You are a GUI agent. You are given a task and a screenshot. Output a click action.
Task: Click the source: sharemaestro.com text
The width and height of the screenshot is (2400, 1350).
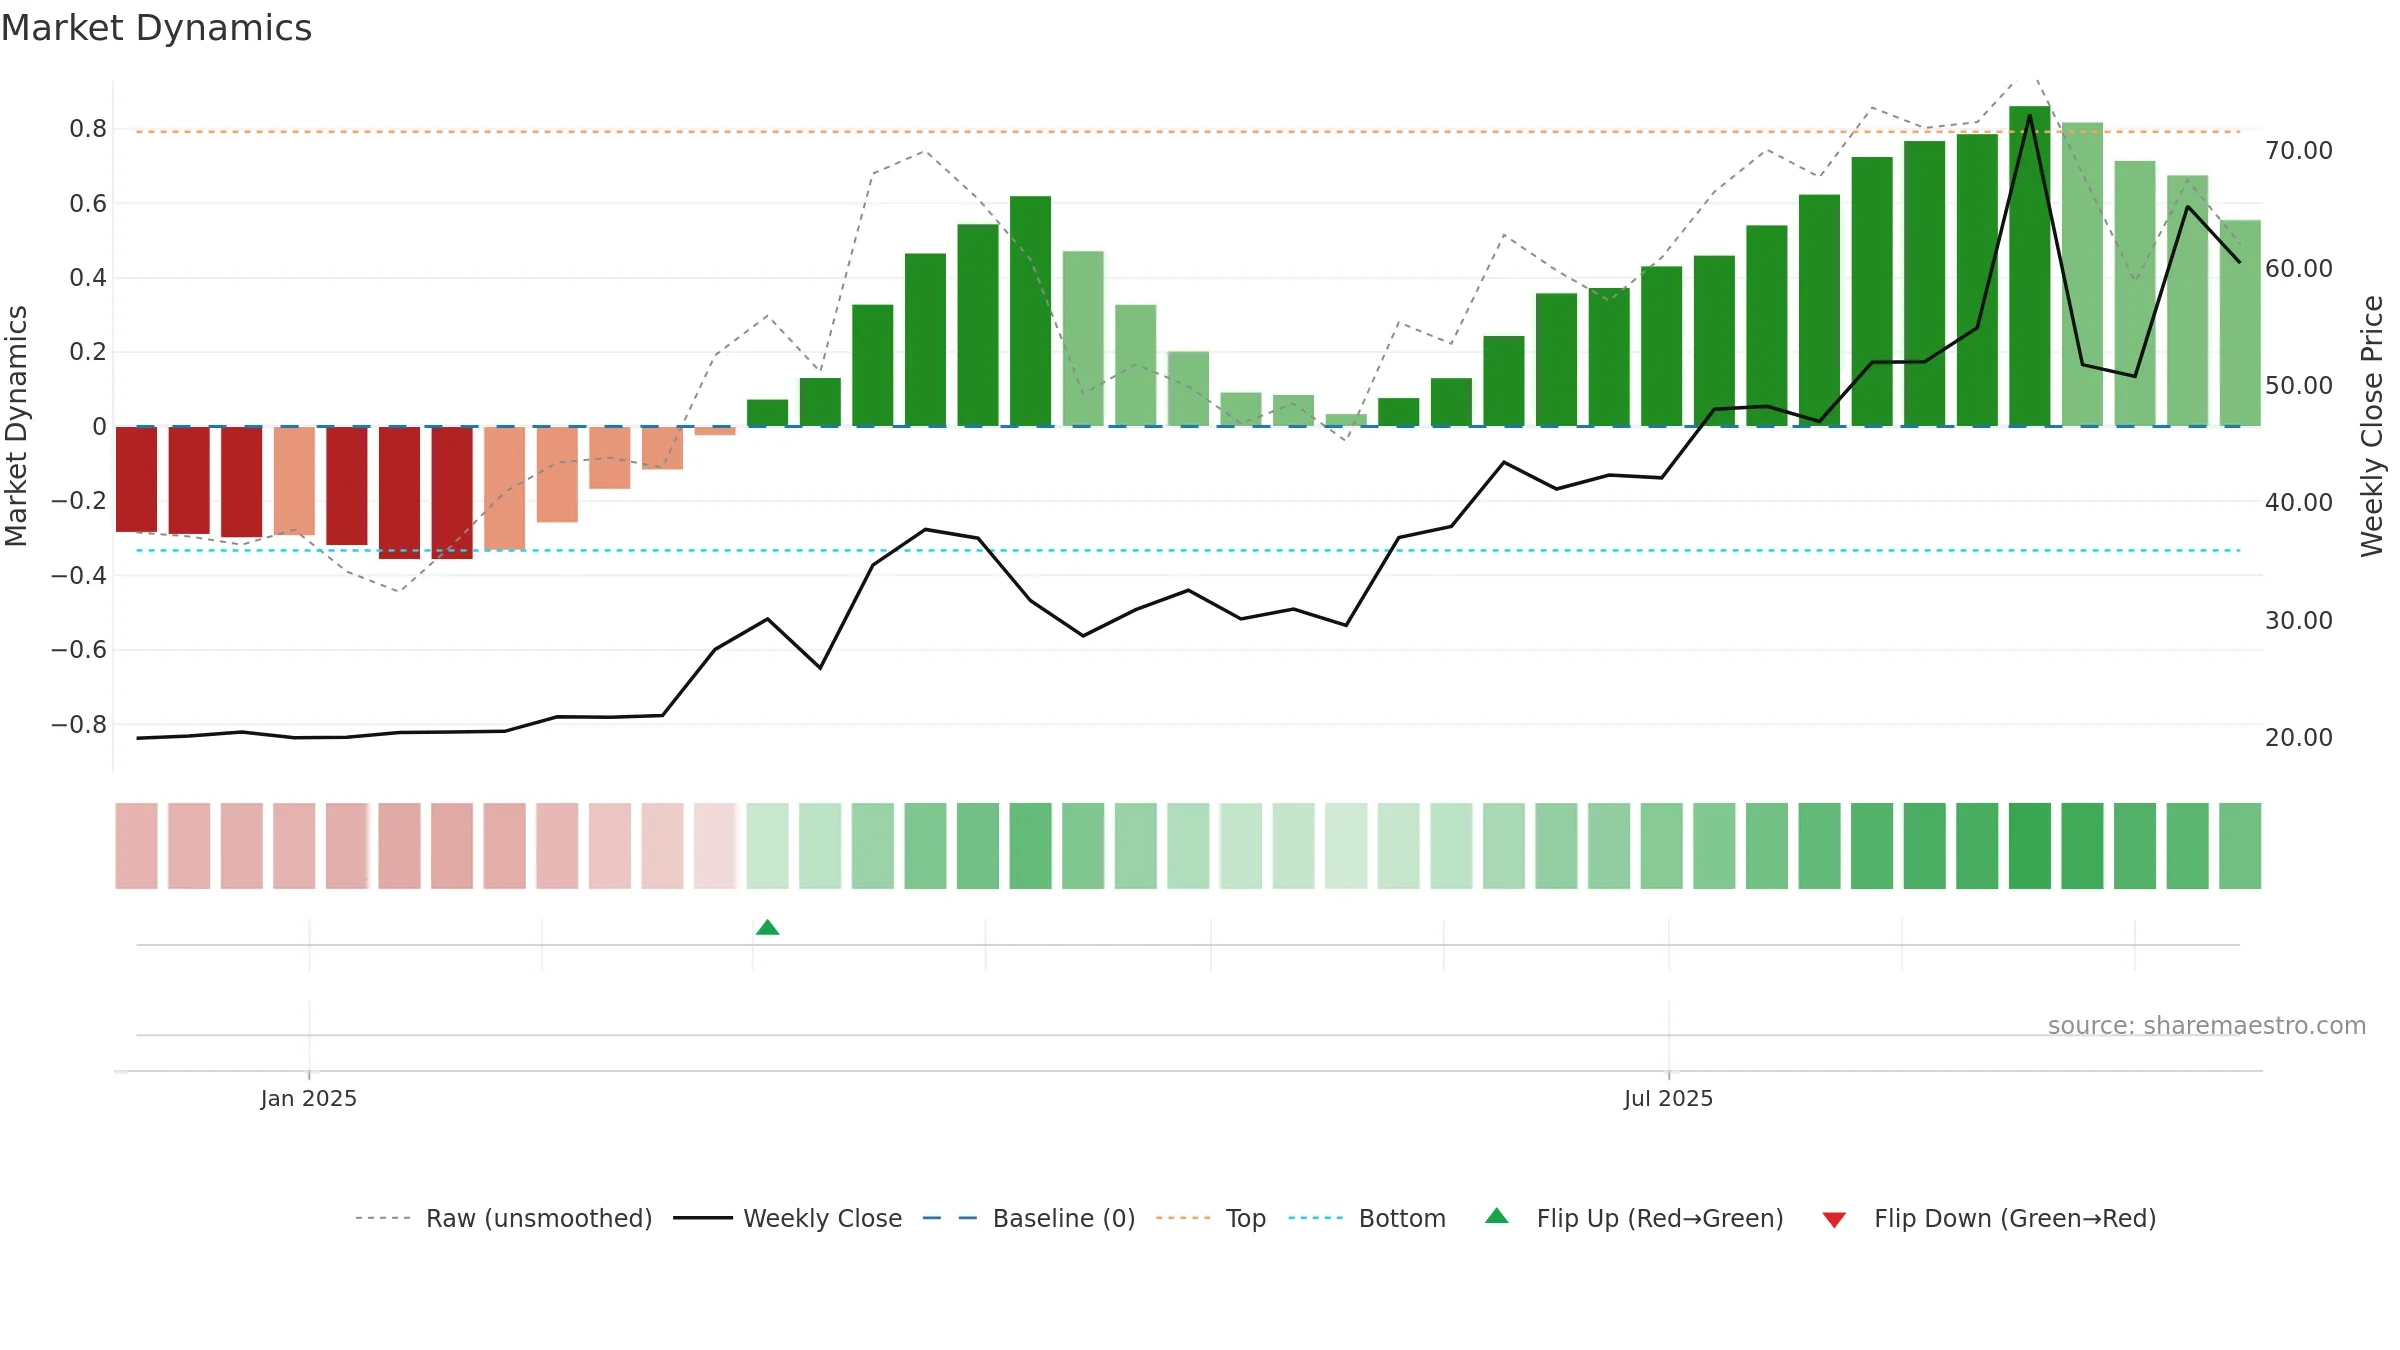coord(2207,1025)
